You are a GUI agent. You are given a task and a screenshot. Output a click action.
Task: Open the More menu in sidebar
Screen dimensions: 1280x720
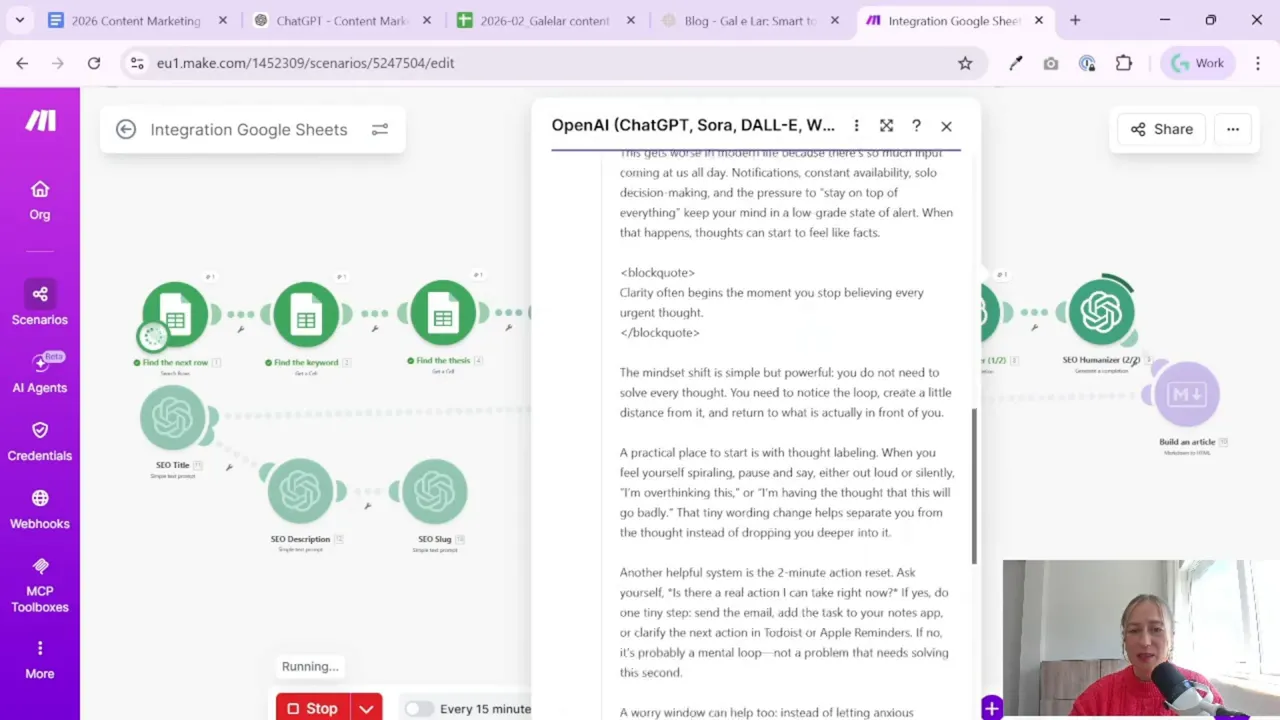point(40,660)
